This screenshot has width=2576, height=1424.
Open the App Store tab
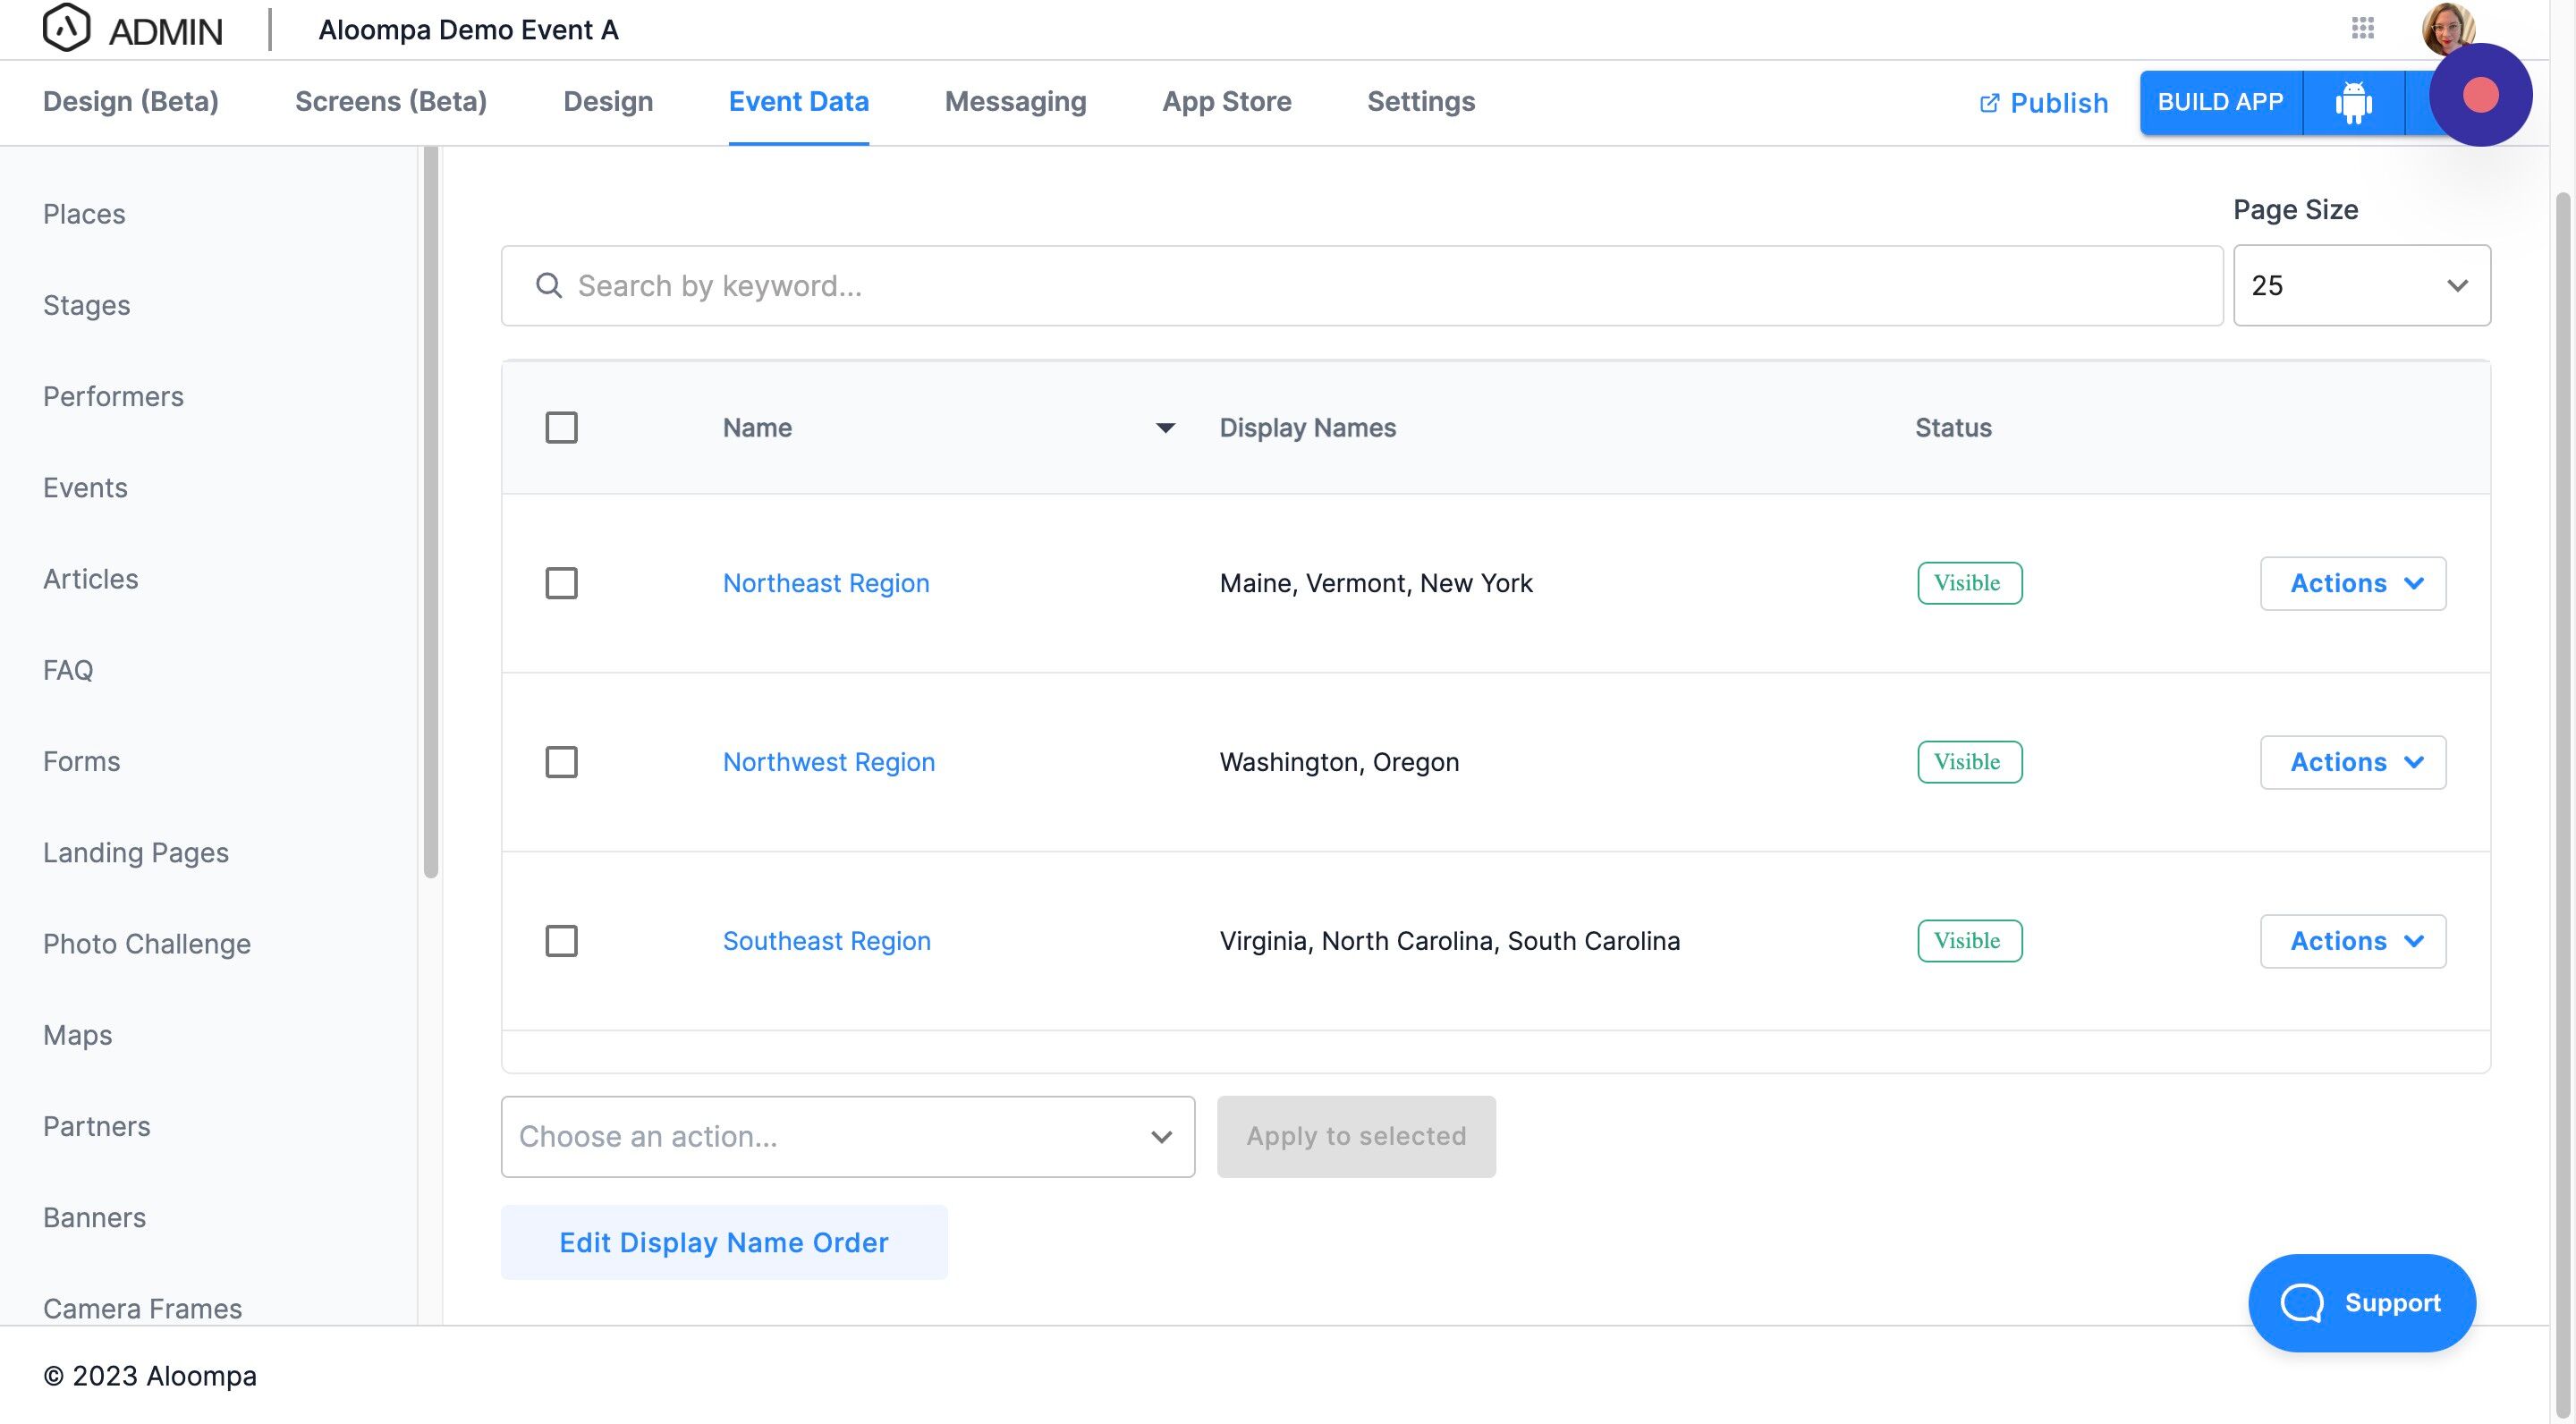(x=1227, y=102)
